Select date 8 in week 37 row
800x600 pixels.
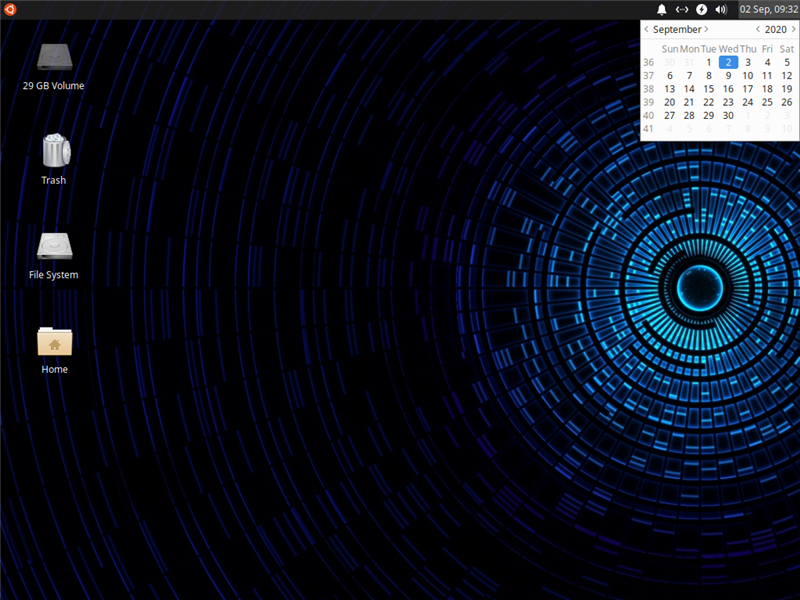pyautogui.click(x=709, y=76)
